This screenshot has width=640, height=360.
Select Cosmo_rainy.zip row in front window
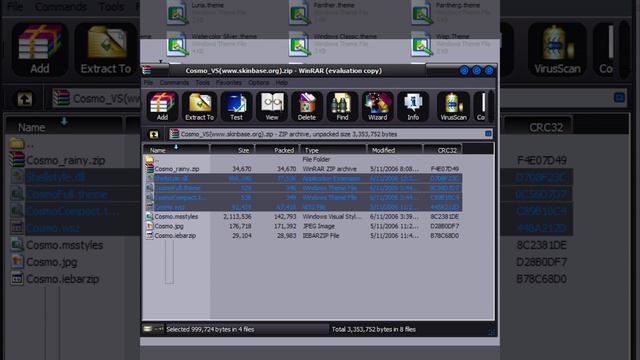click(x=303, y=169)
